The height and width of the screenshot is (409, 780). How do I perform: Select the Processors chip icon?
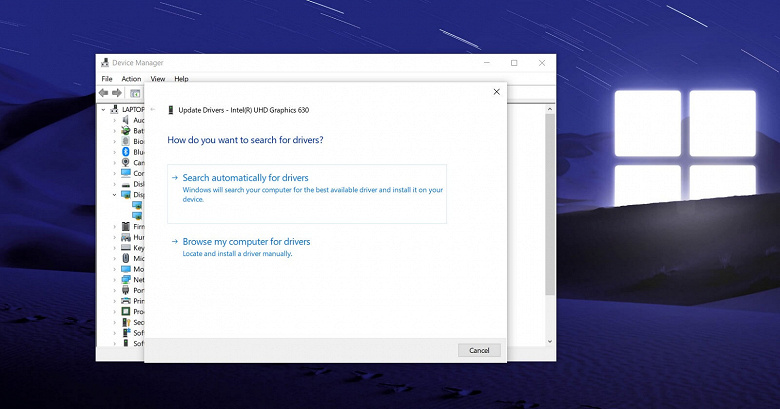126,311
